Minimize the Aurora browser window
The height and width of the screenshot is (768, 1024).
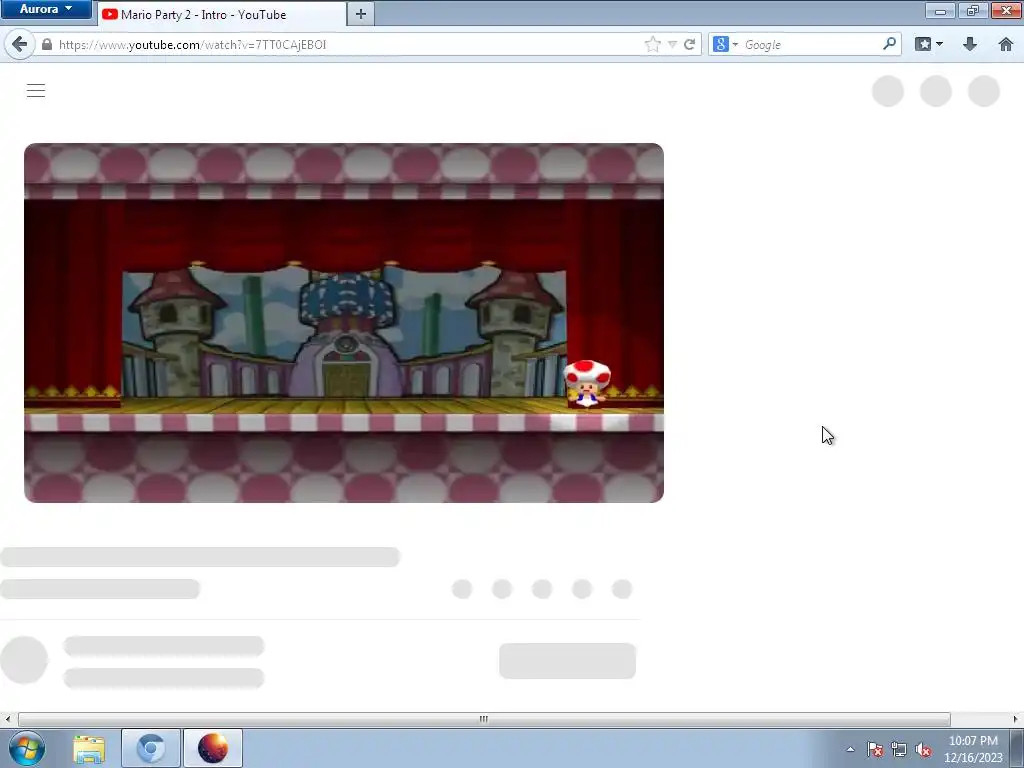click(940, 10)
